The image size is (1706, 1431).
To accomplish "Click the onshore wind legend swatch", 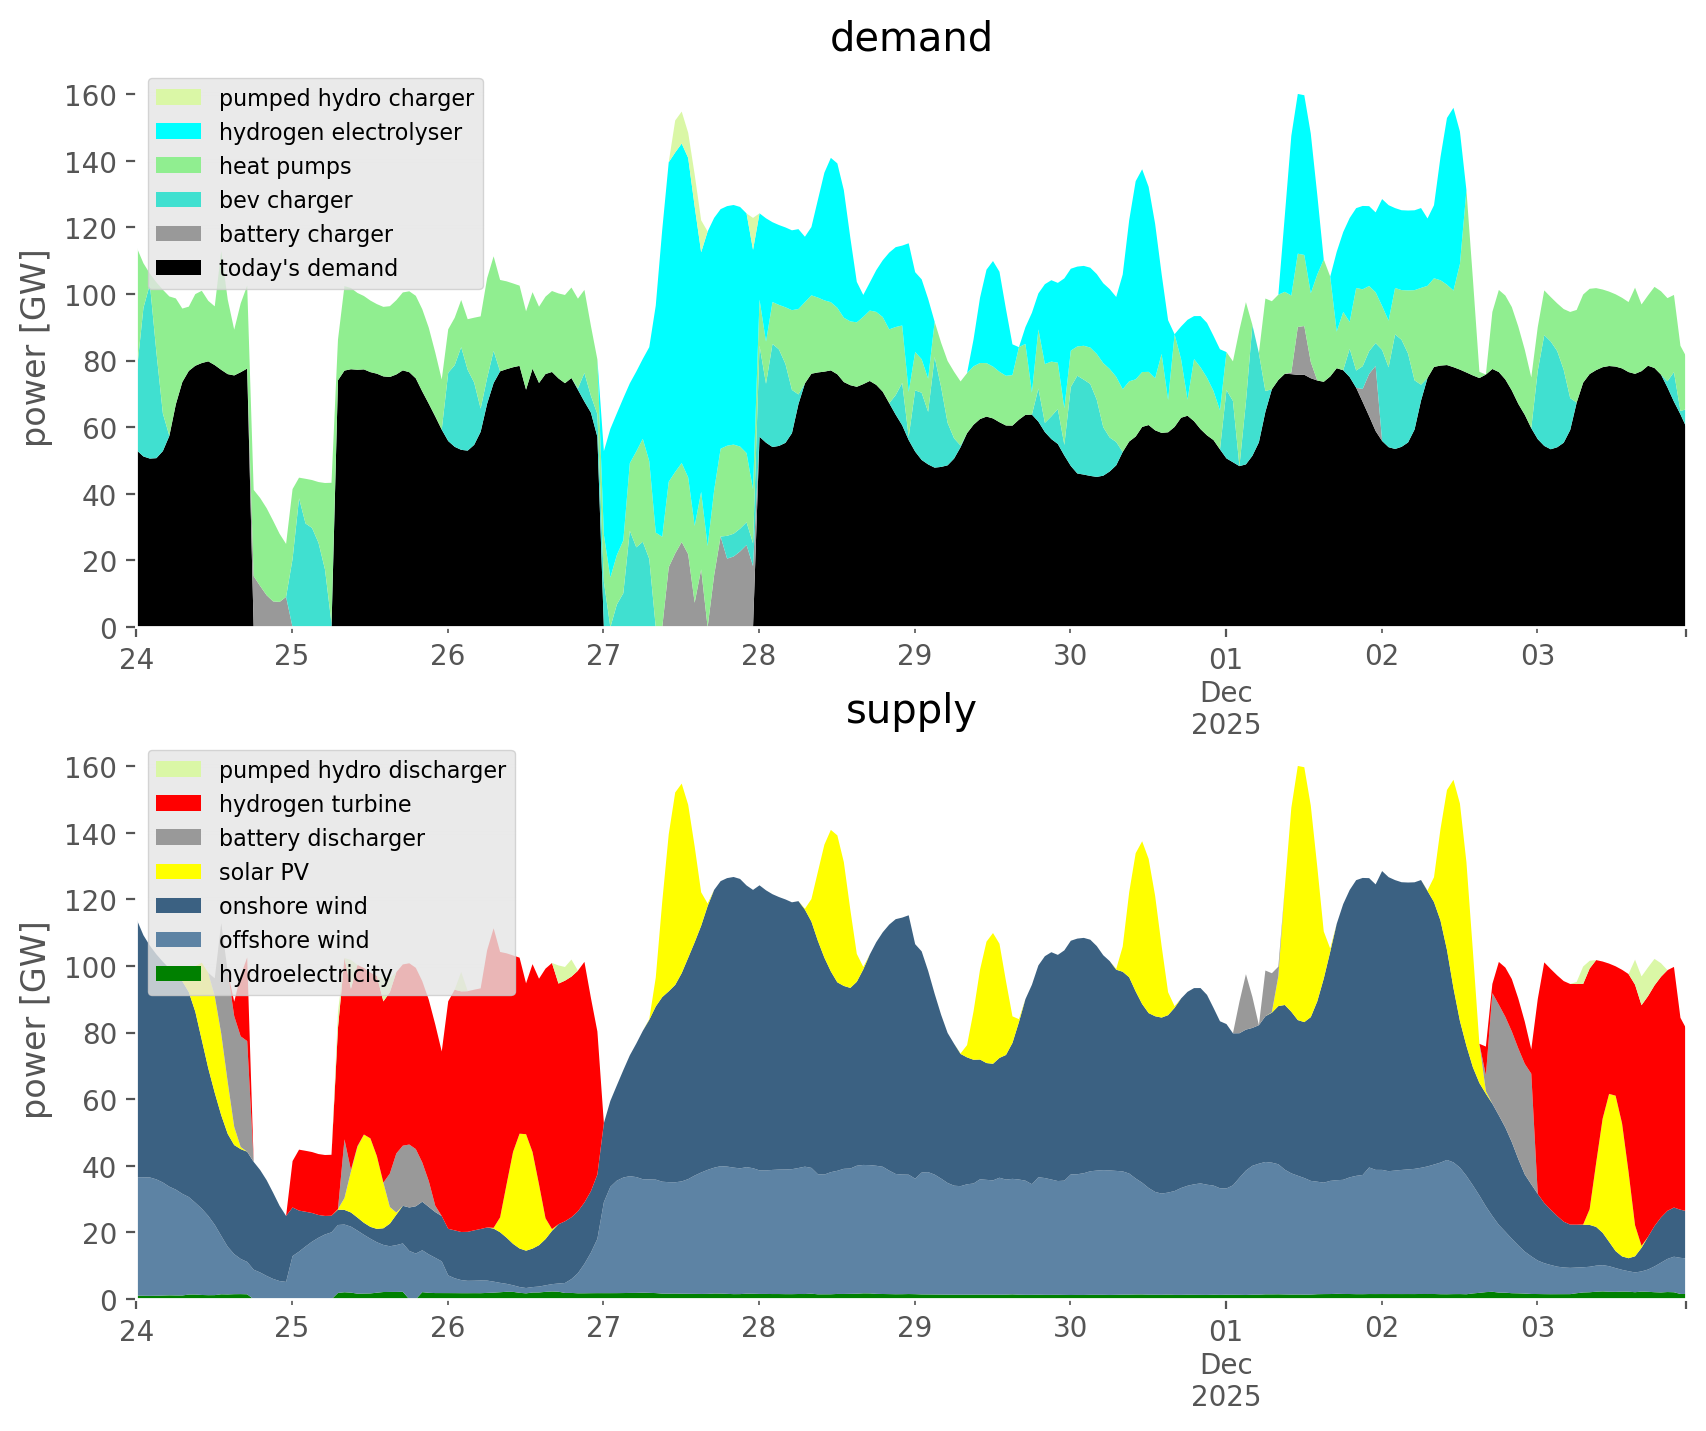I will [178, 906].
